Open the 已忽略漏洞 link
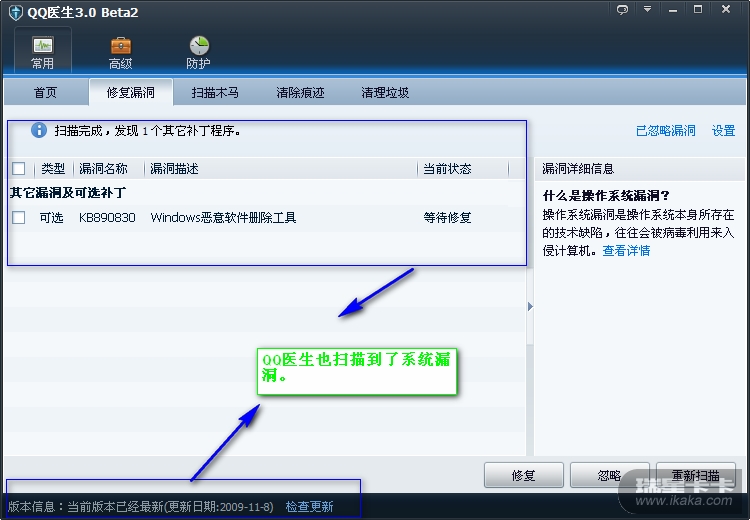This screenshot has height=520, width=750. click(x=665, y=131)
